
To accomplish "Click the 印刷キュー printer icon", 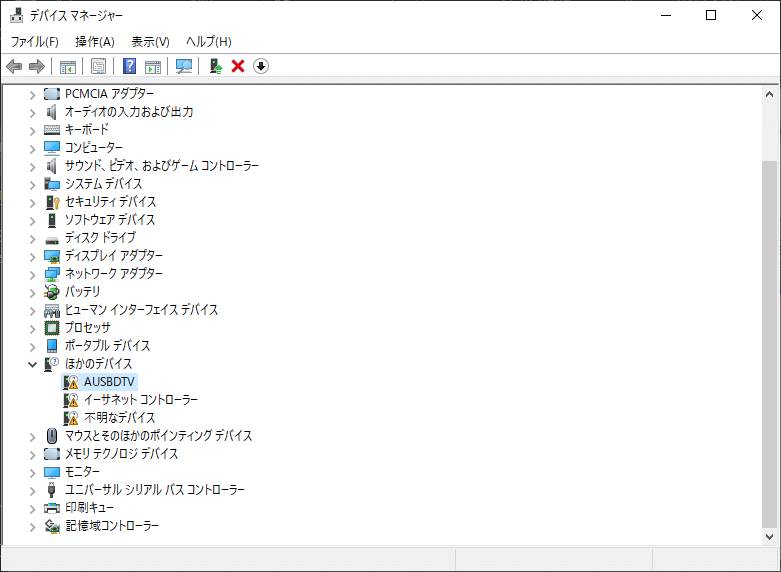I will (x=52, y=508).
